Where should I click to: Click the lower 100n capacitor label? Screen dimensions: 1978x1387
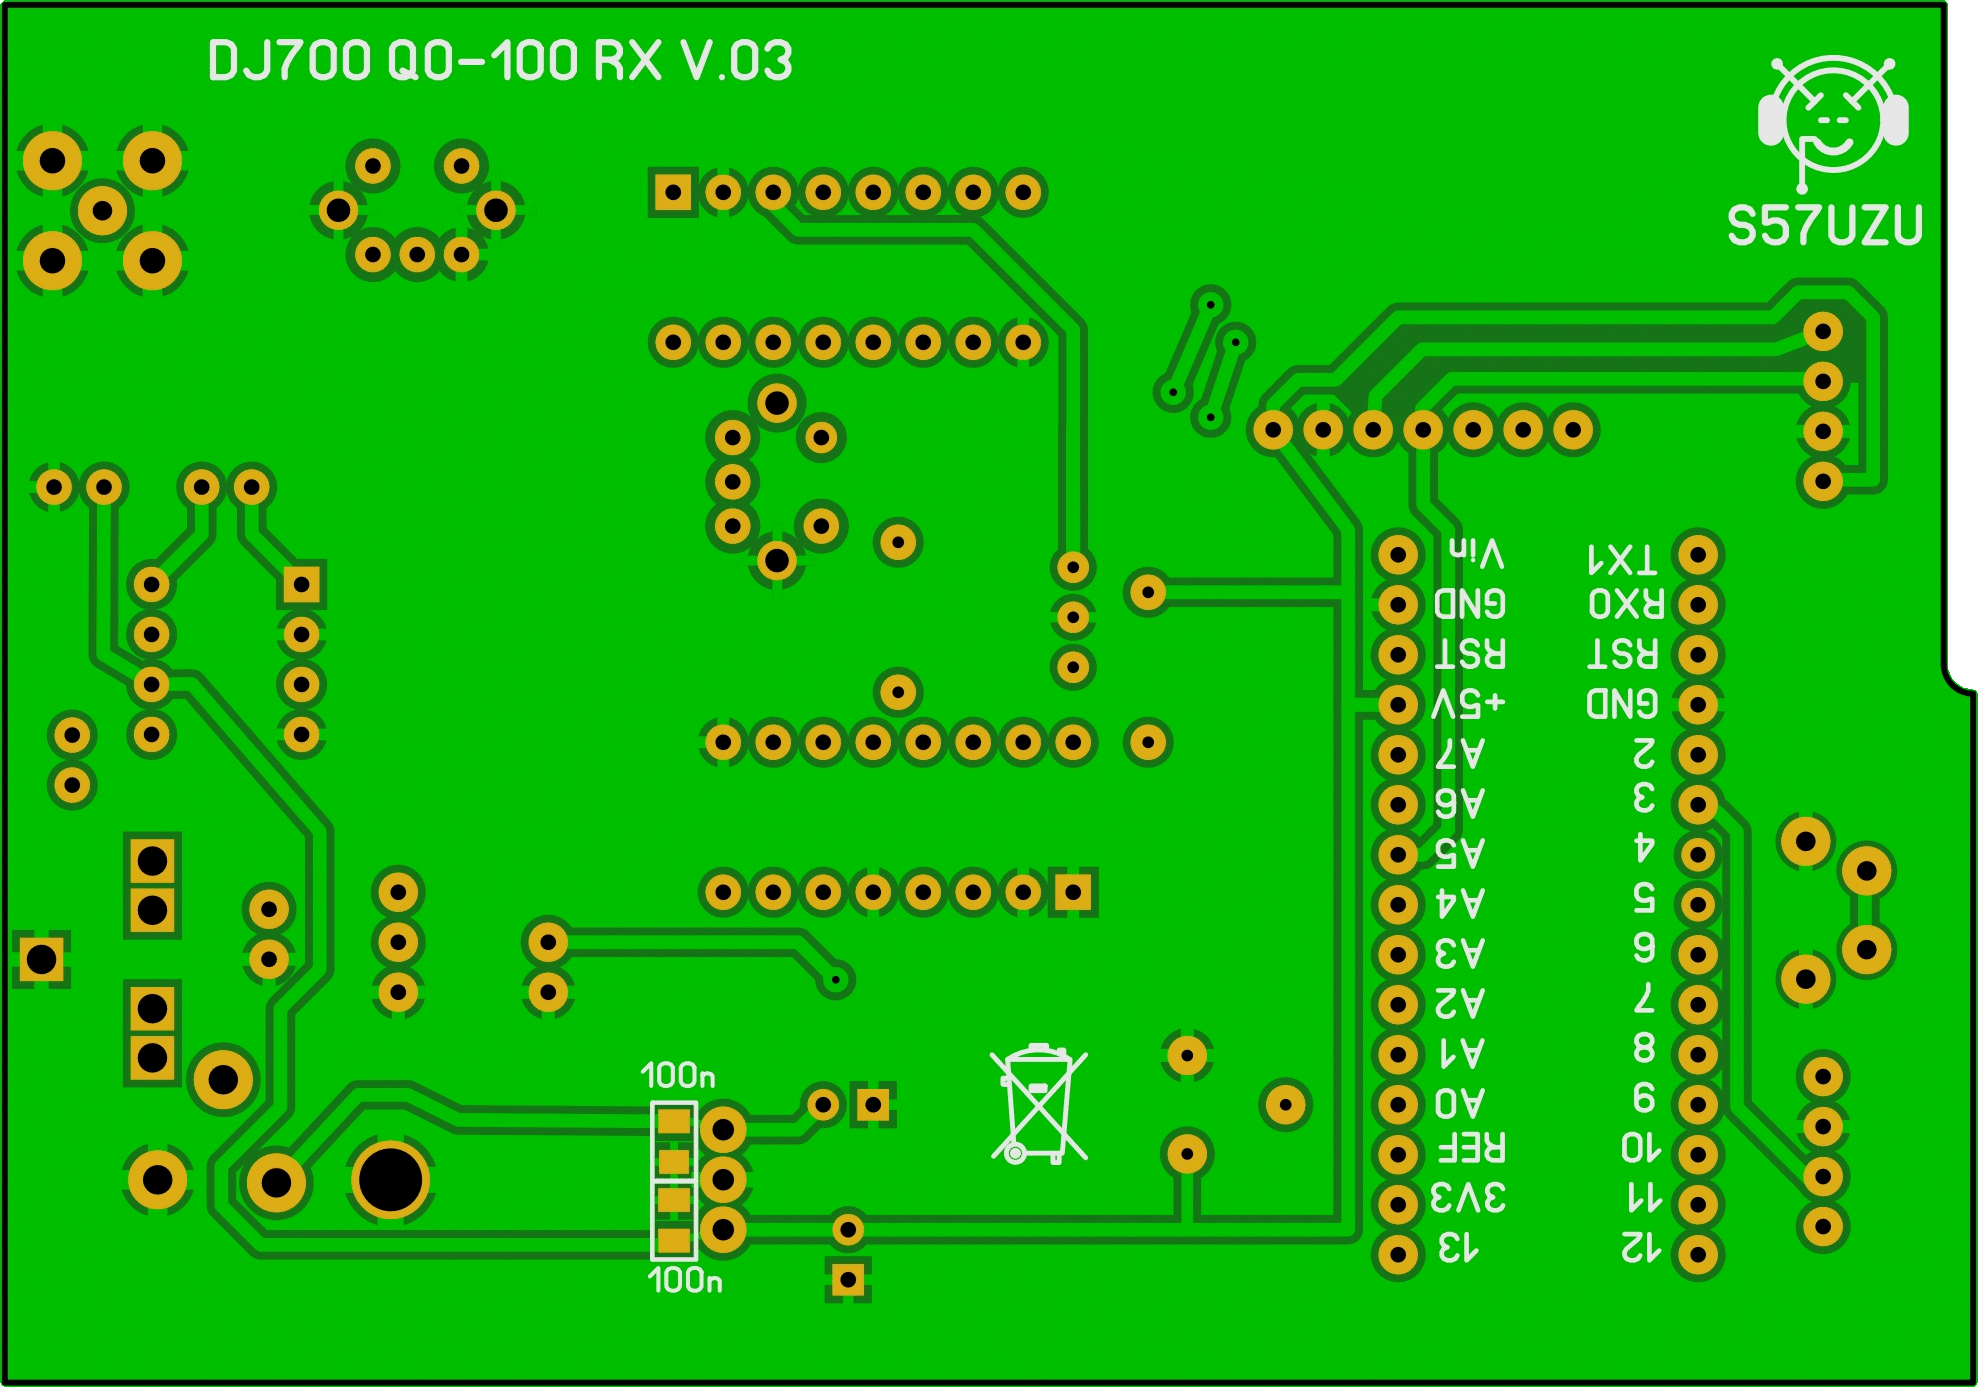(x=684, y=1280)
